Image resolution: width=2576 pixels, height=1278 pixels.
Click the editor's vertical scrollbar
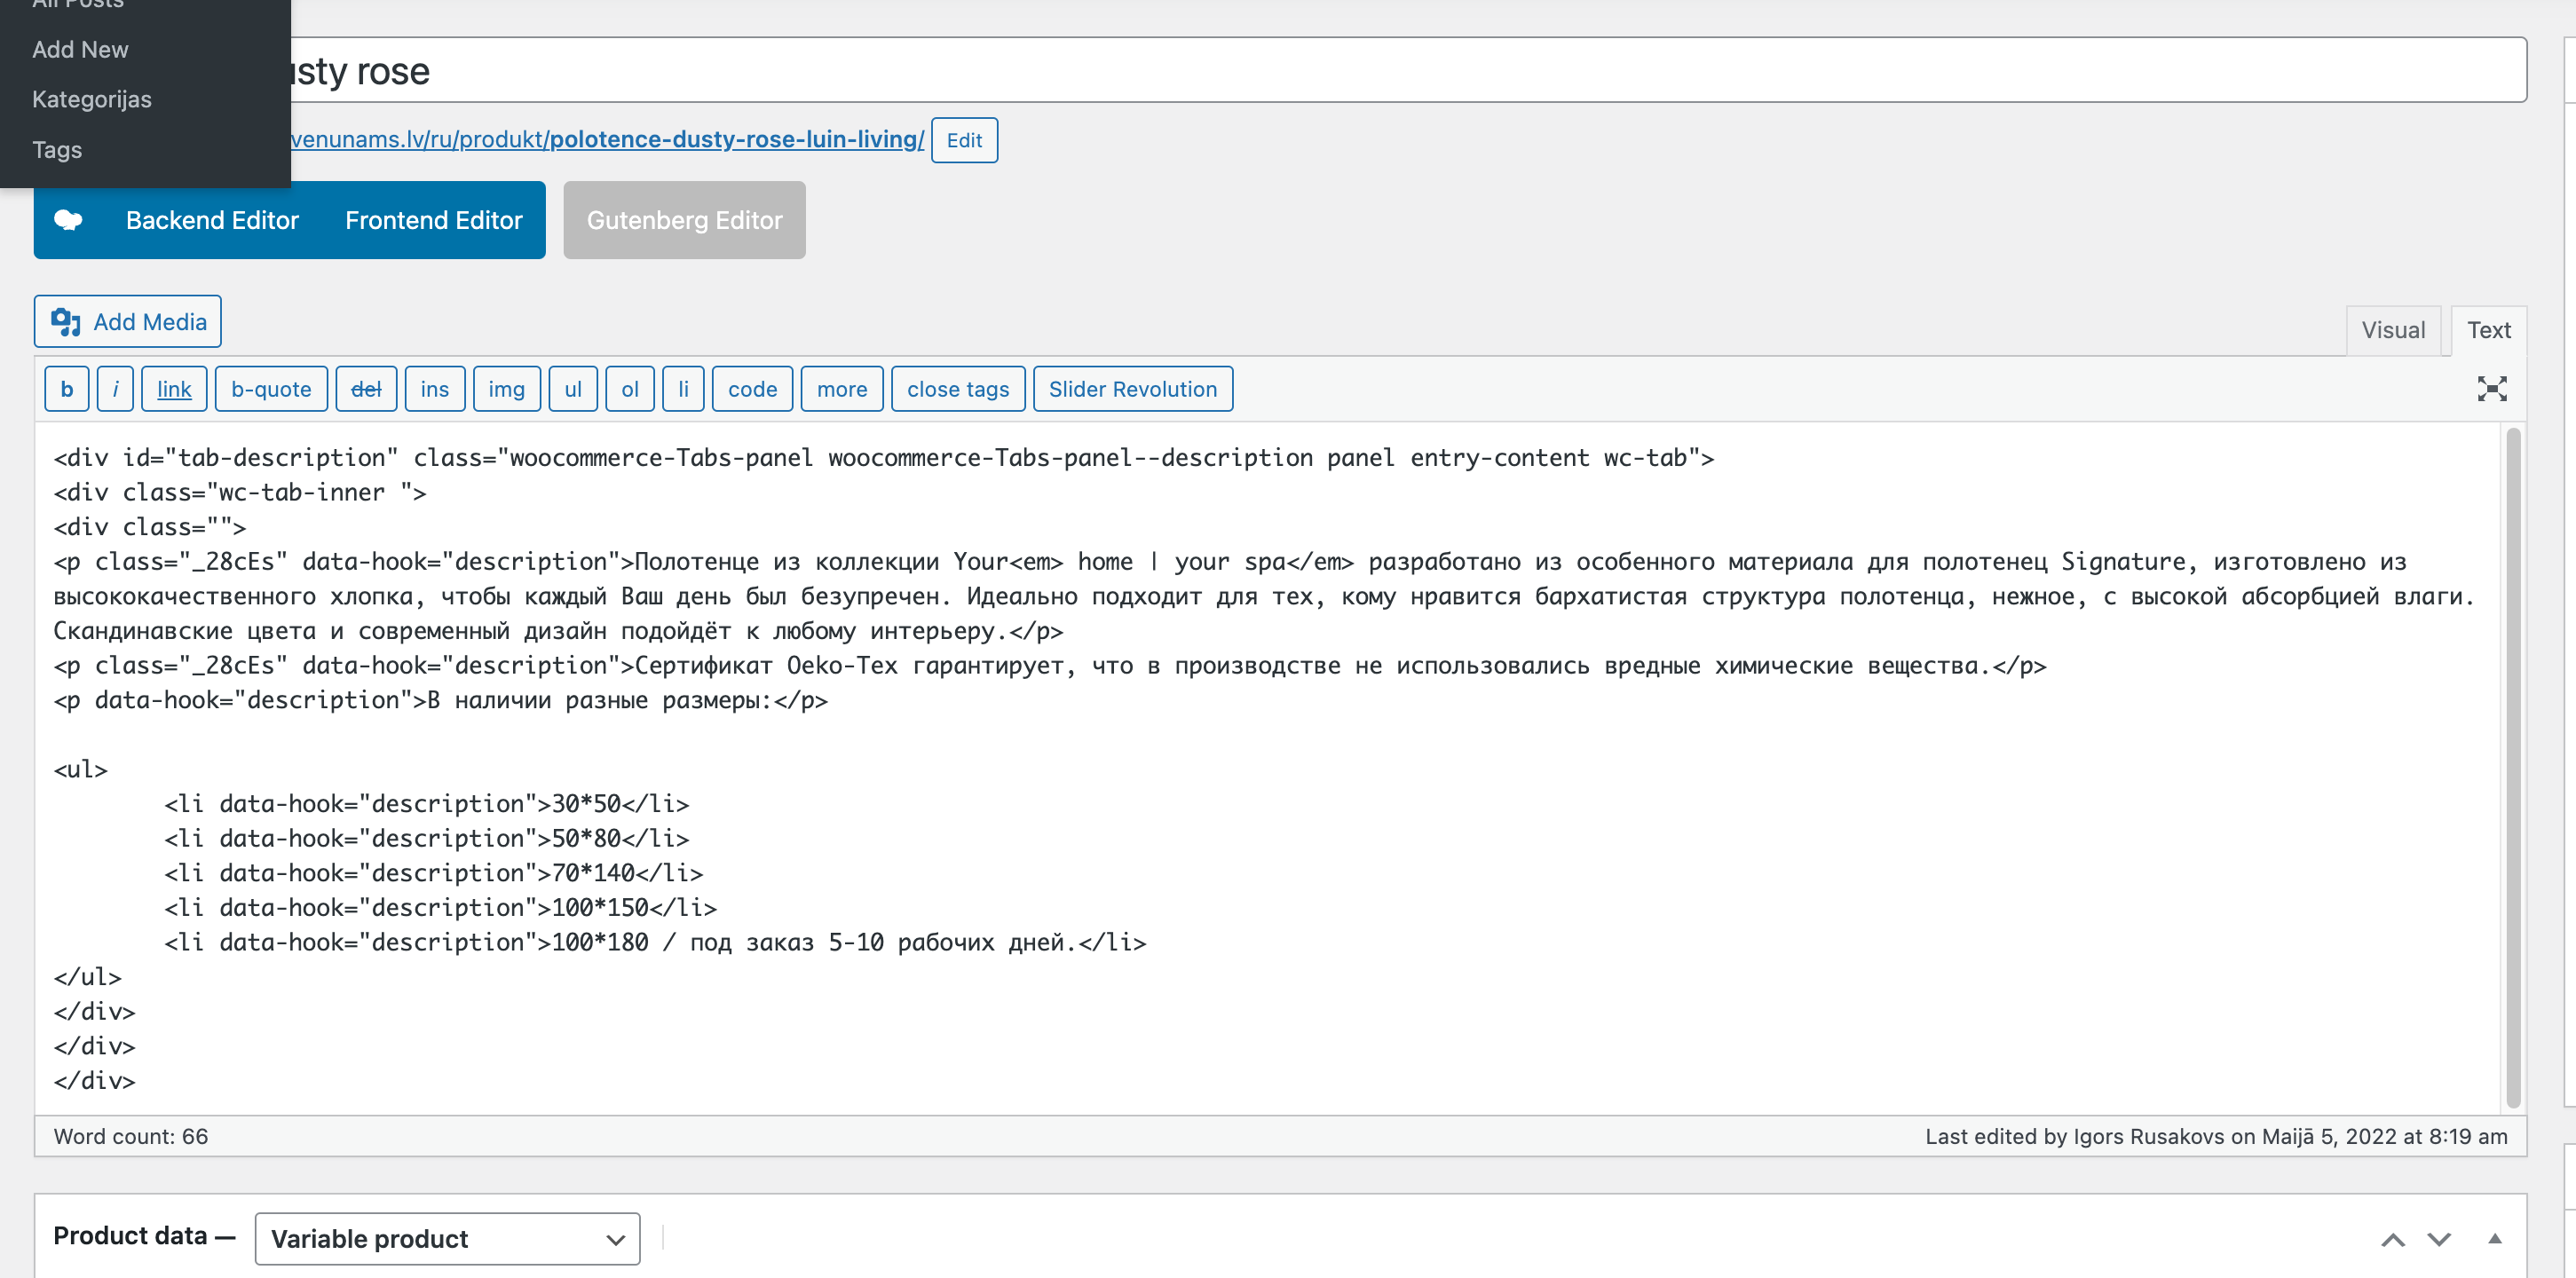click(x=2513, y=767)
